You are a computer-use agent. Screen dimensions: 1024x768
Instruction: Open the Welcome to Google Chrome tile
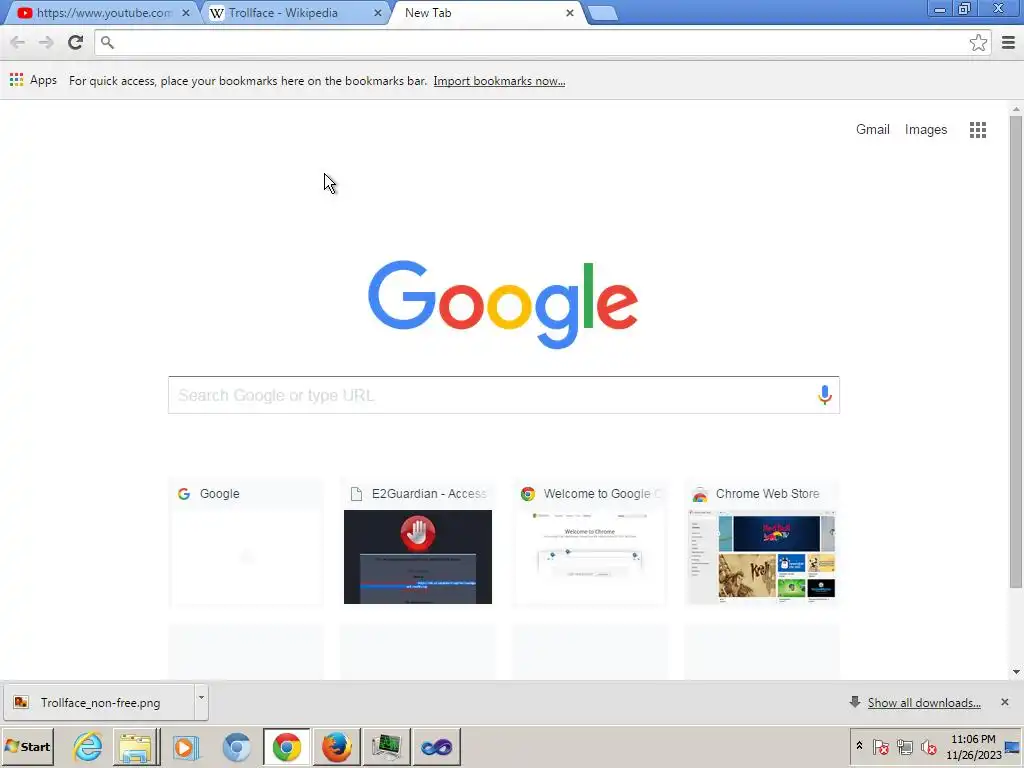click(590, 543)
